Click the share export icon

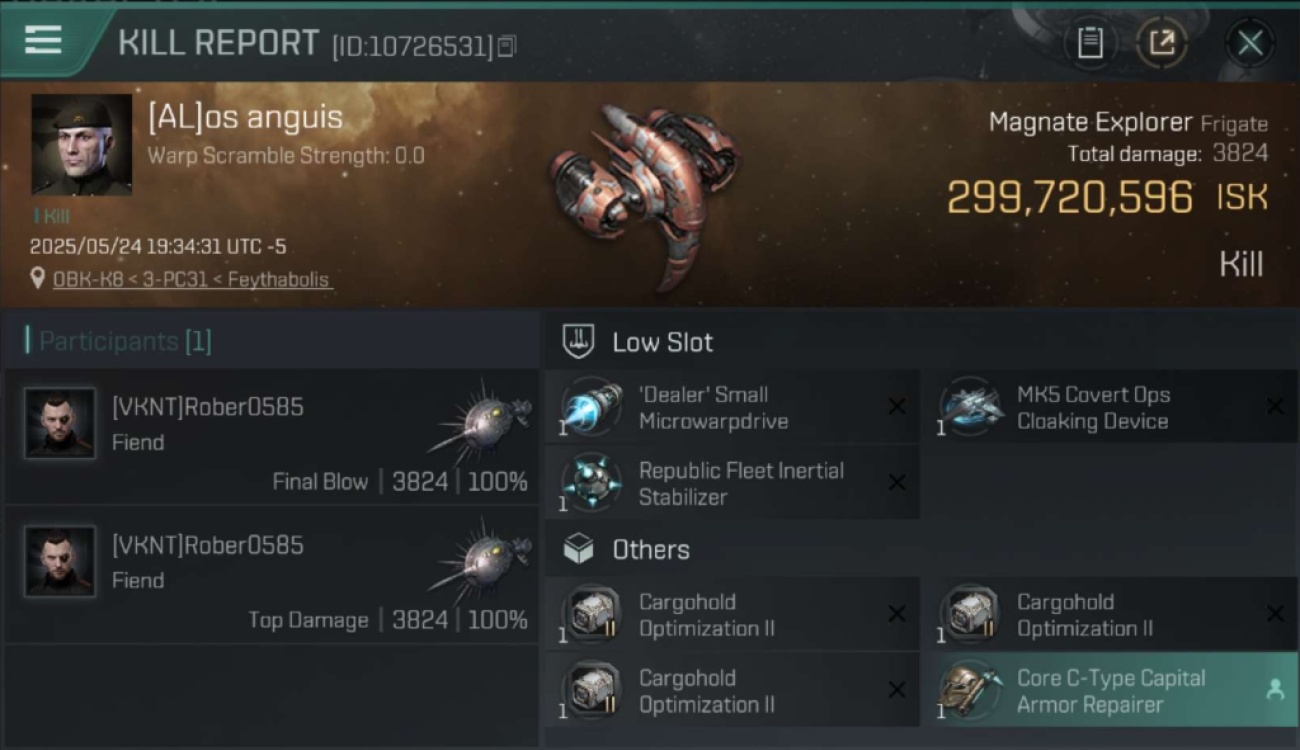pos(1162,42)
